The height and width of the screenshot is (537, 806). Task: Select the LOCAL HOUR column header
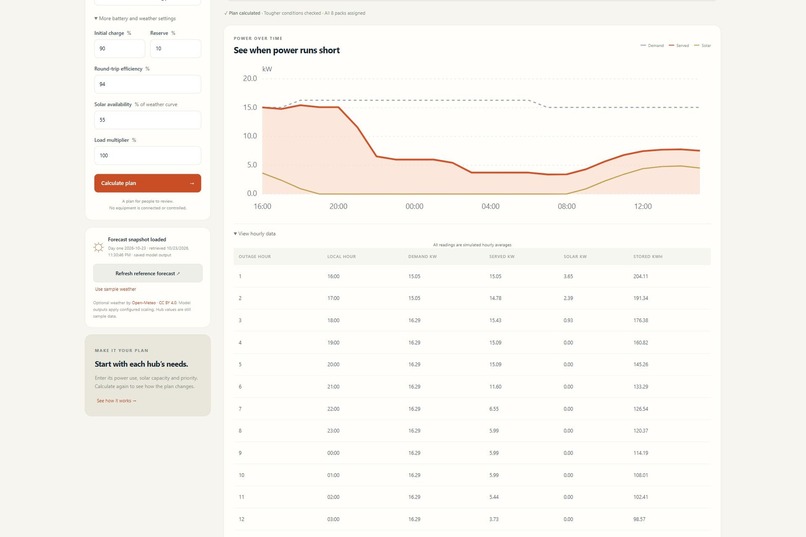coord(341,256)
